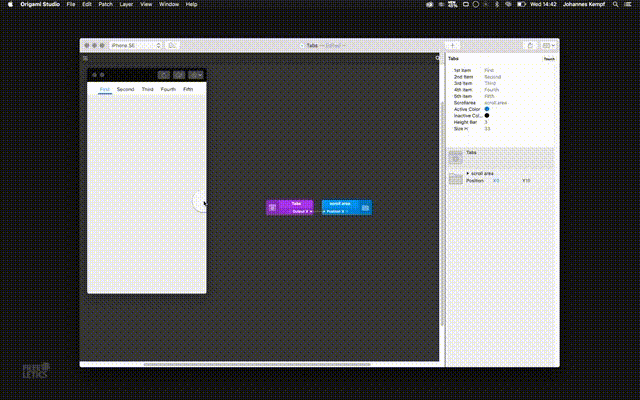Viewport: 640px width, 400px height.
Task: Click the layer icon on scroll area patch
Action: coord(365,208)
